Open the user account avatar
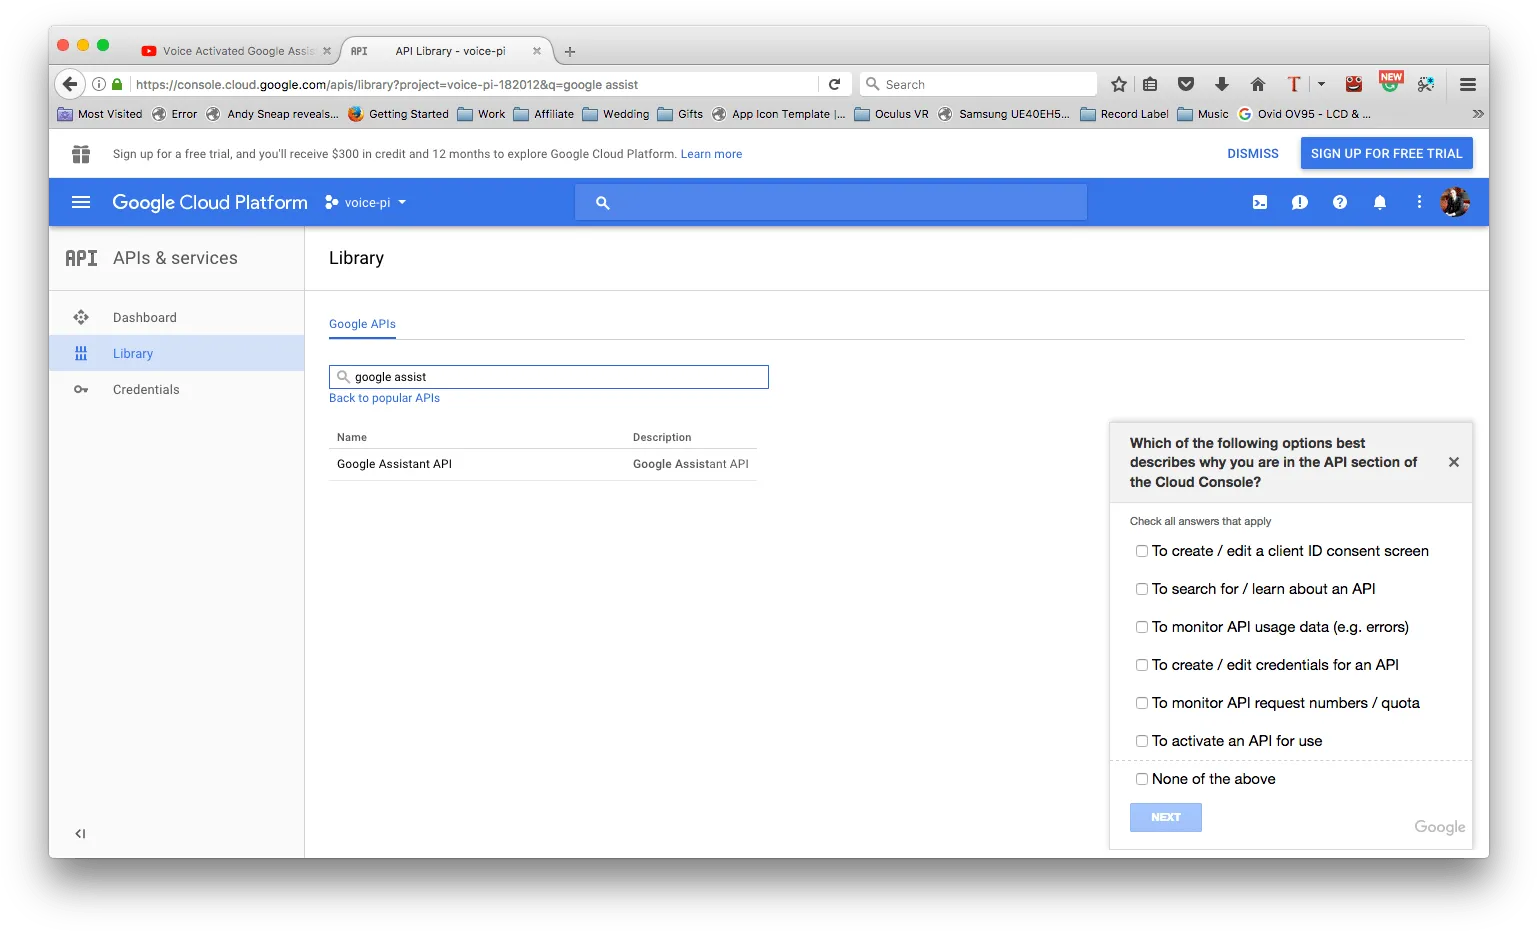 (x=1455, y=202)
